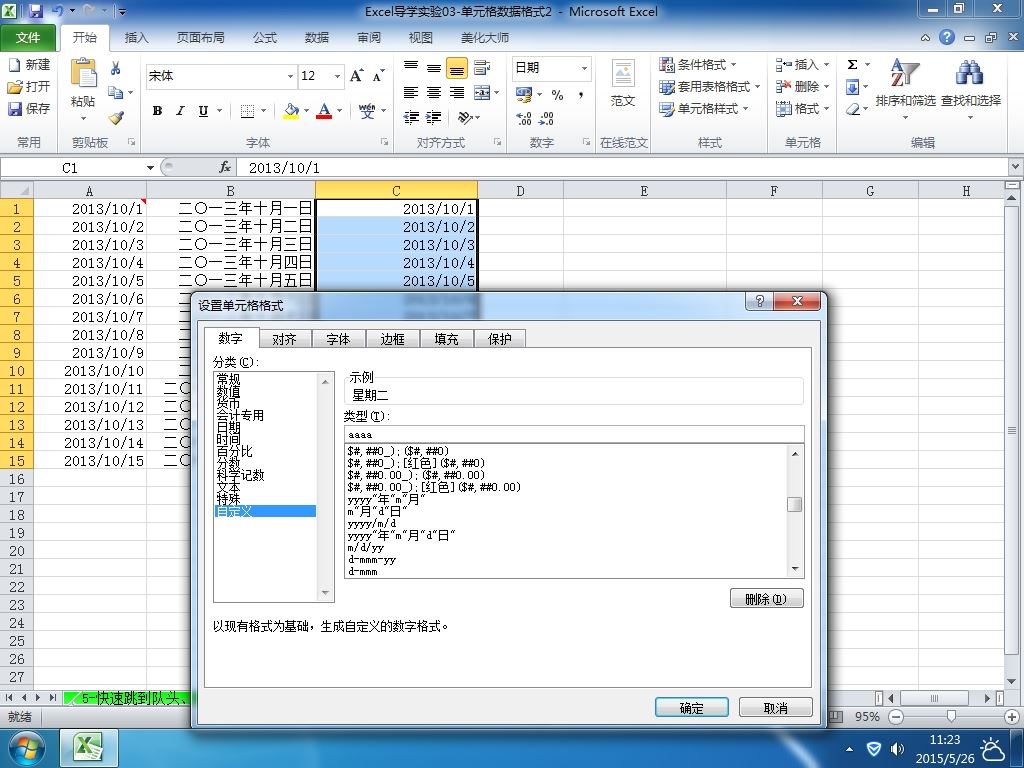1024x768 pixels.
Task: Click the Wrap Text icon
Action: pos(482,67)
